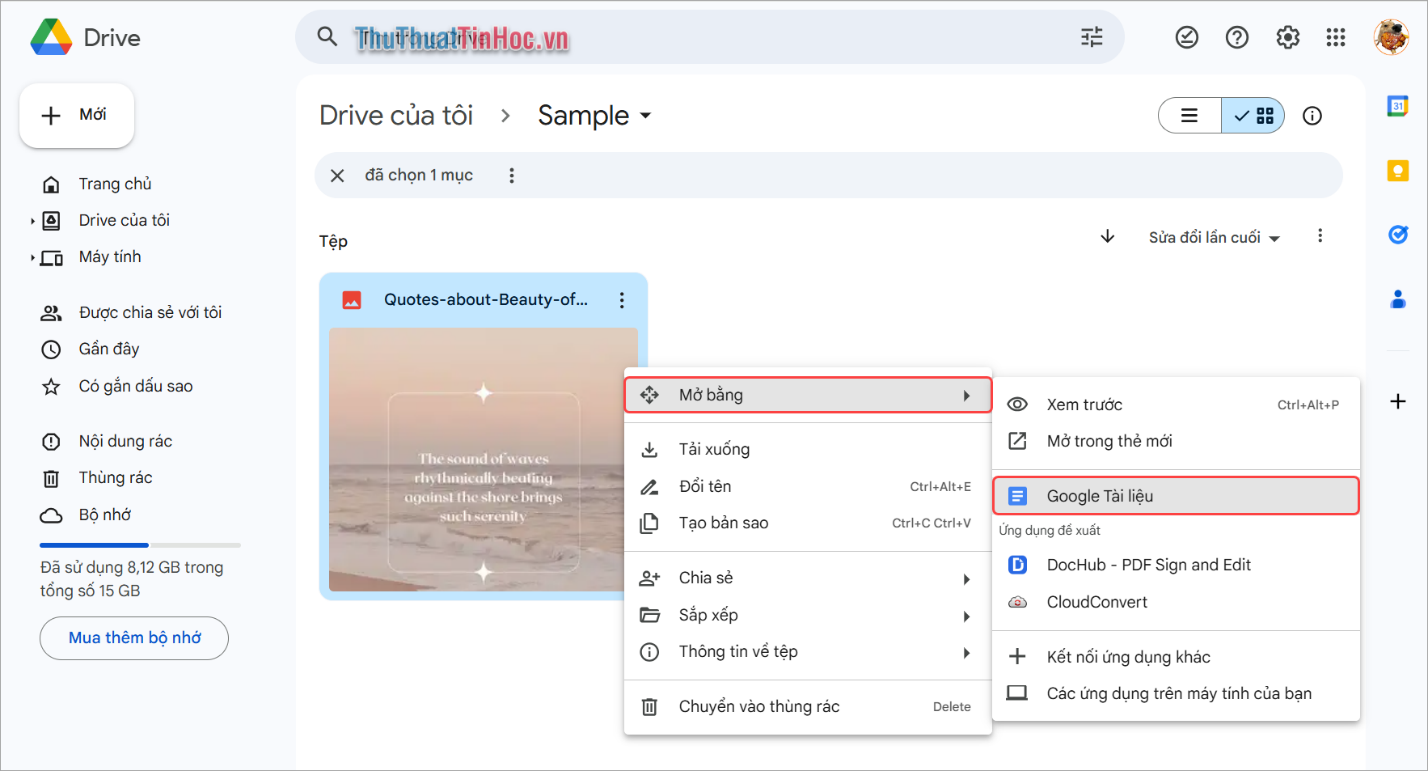Click Mua thêm bộ nhớ to buy storage
Image resolution: width=1428 pixels, height=771 pixels.
click(133, 638)
